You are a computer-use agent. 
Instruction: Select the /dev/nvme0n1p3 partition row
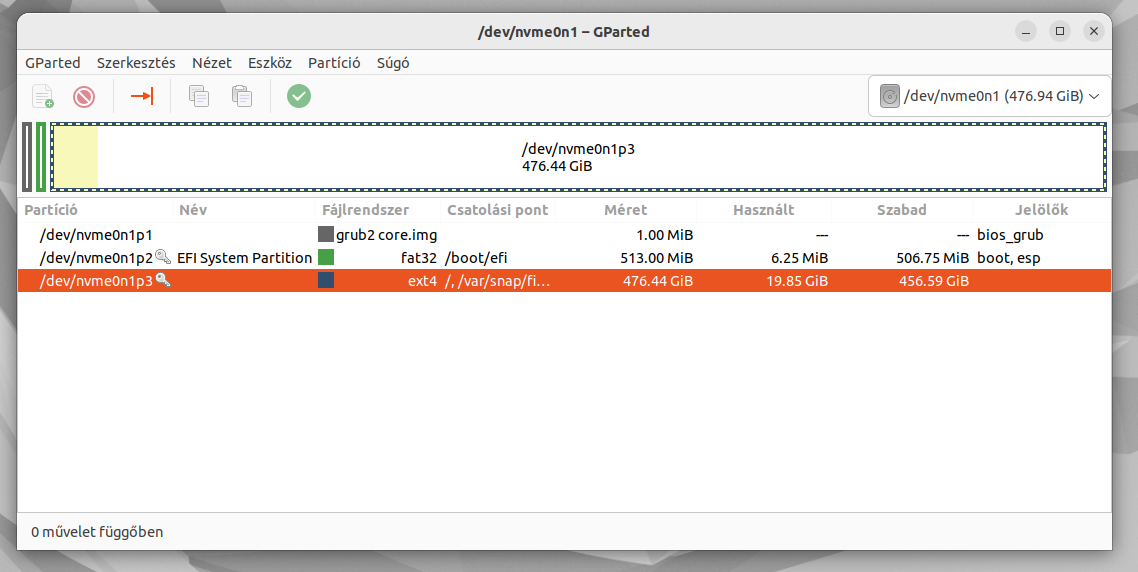[565, 280]
